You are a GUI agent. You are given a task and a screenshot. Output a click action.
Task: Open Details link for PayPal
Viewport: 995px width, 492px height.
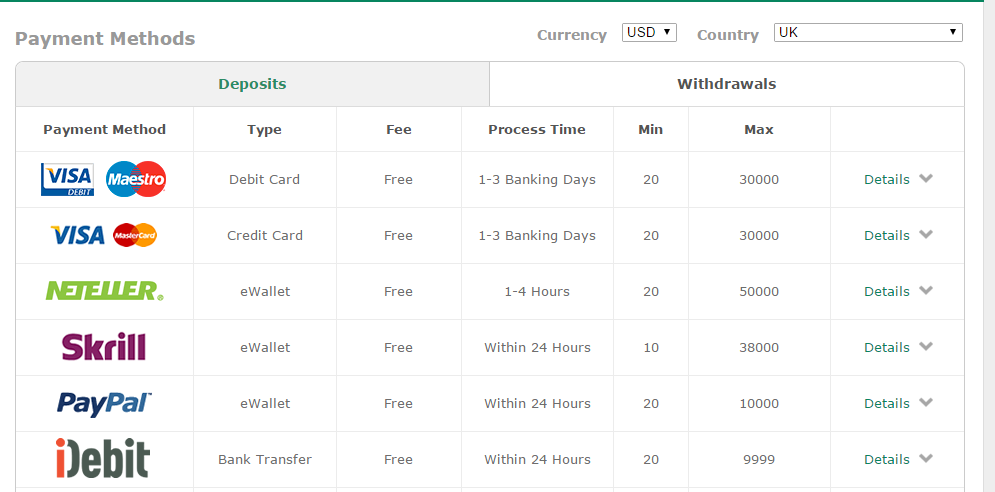887,403
